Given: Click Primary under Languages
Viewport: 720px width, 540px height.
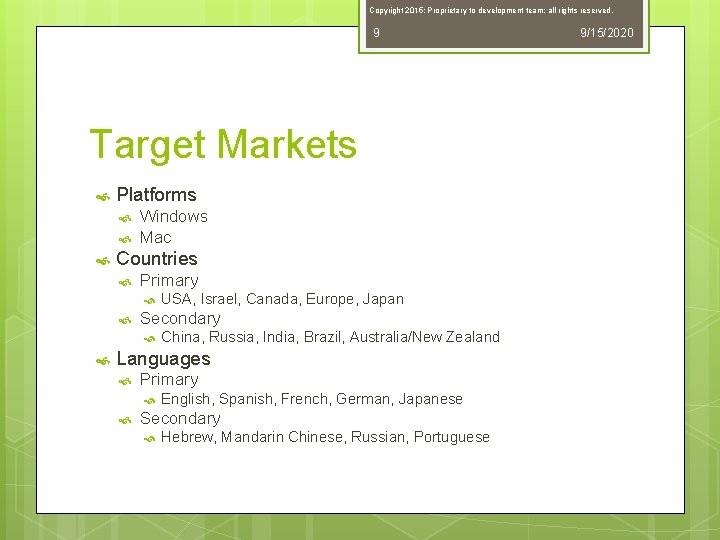Looking at the screenshot, I should tap(169, 380).
